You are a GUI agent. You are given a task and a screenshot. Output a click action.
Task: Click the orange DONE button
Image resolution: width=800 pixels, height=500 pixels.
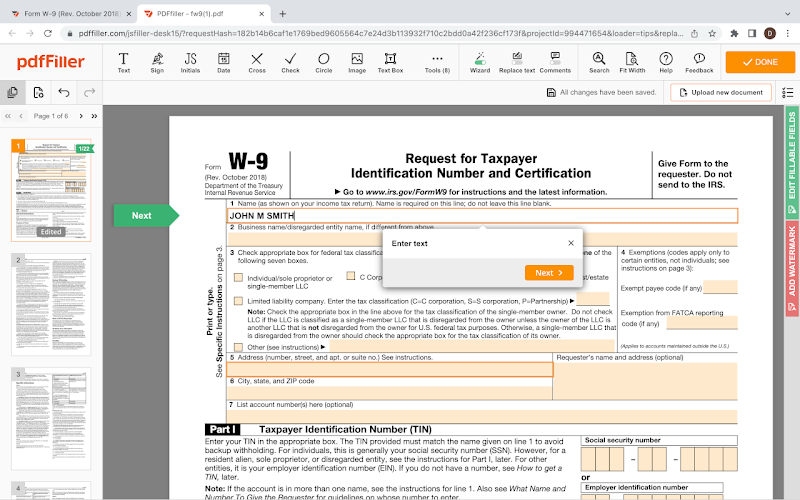tap(760, 62)
